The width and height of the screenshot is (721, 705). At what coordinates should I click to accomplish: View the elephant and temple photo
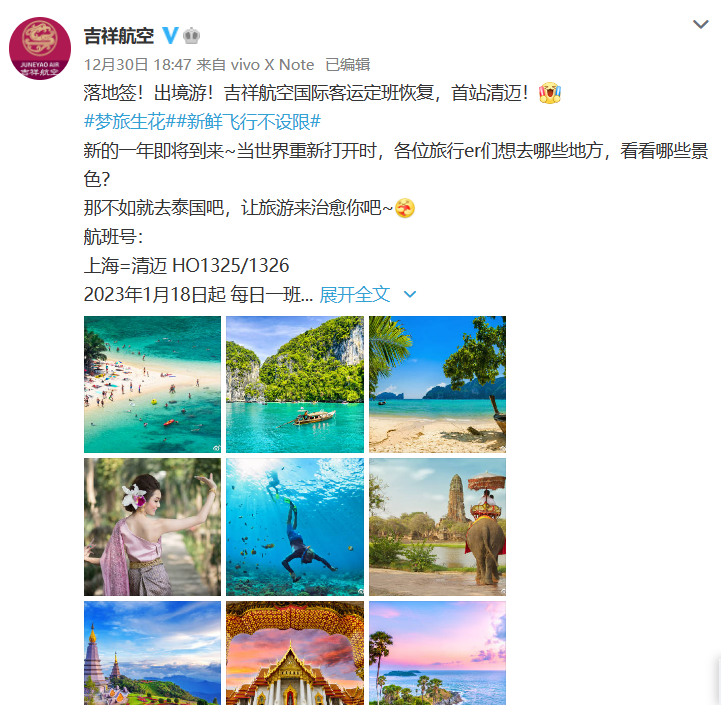[x=437, y=527]
